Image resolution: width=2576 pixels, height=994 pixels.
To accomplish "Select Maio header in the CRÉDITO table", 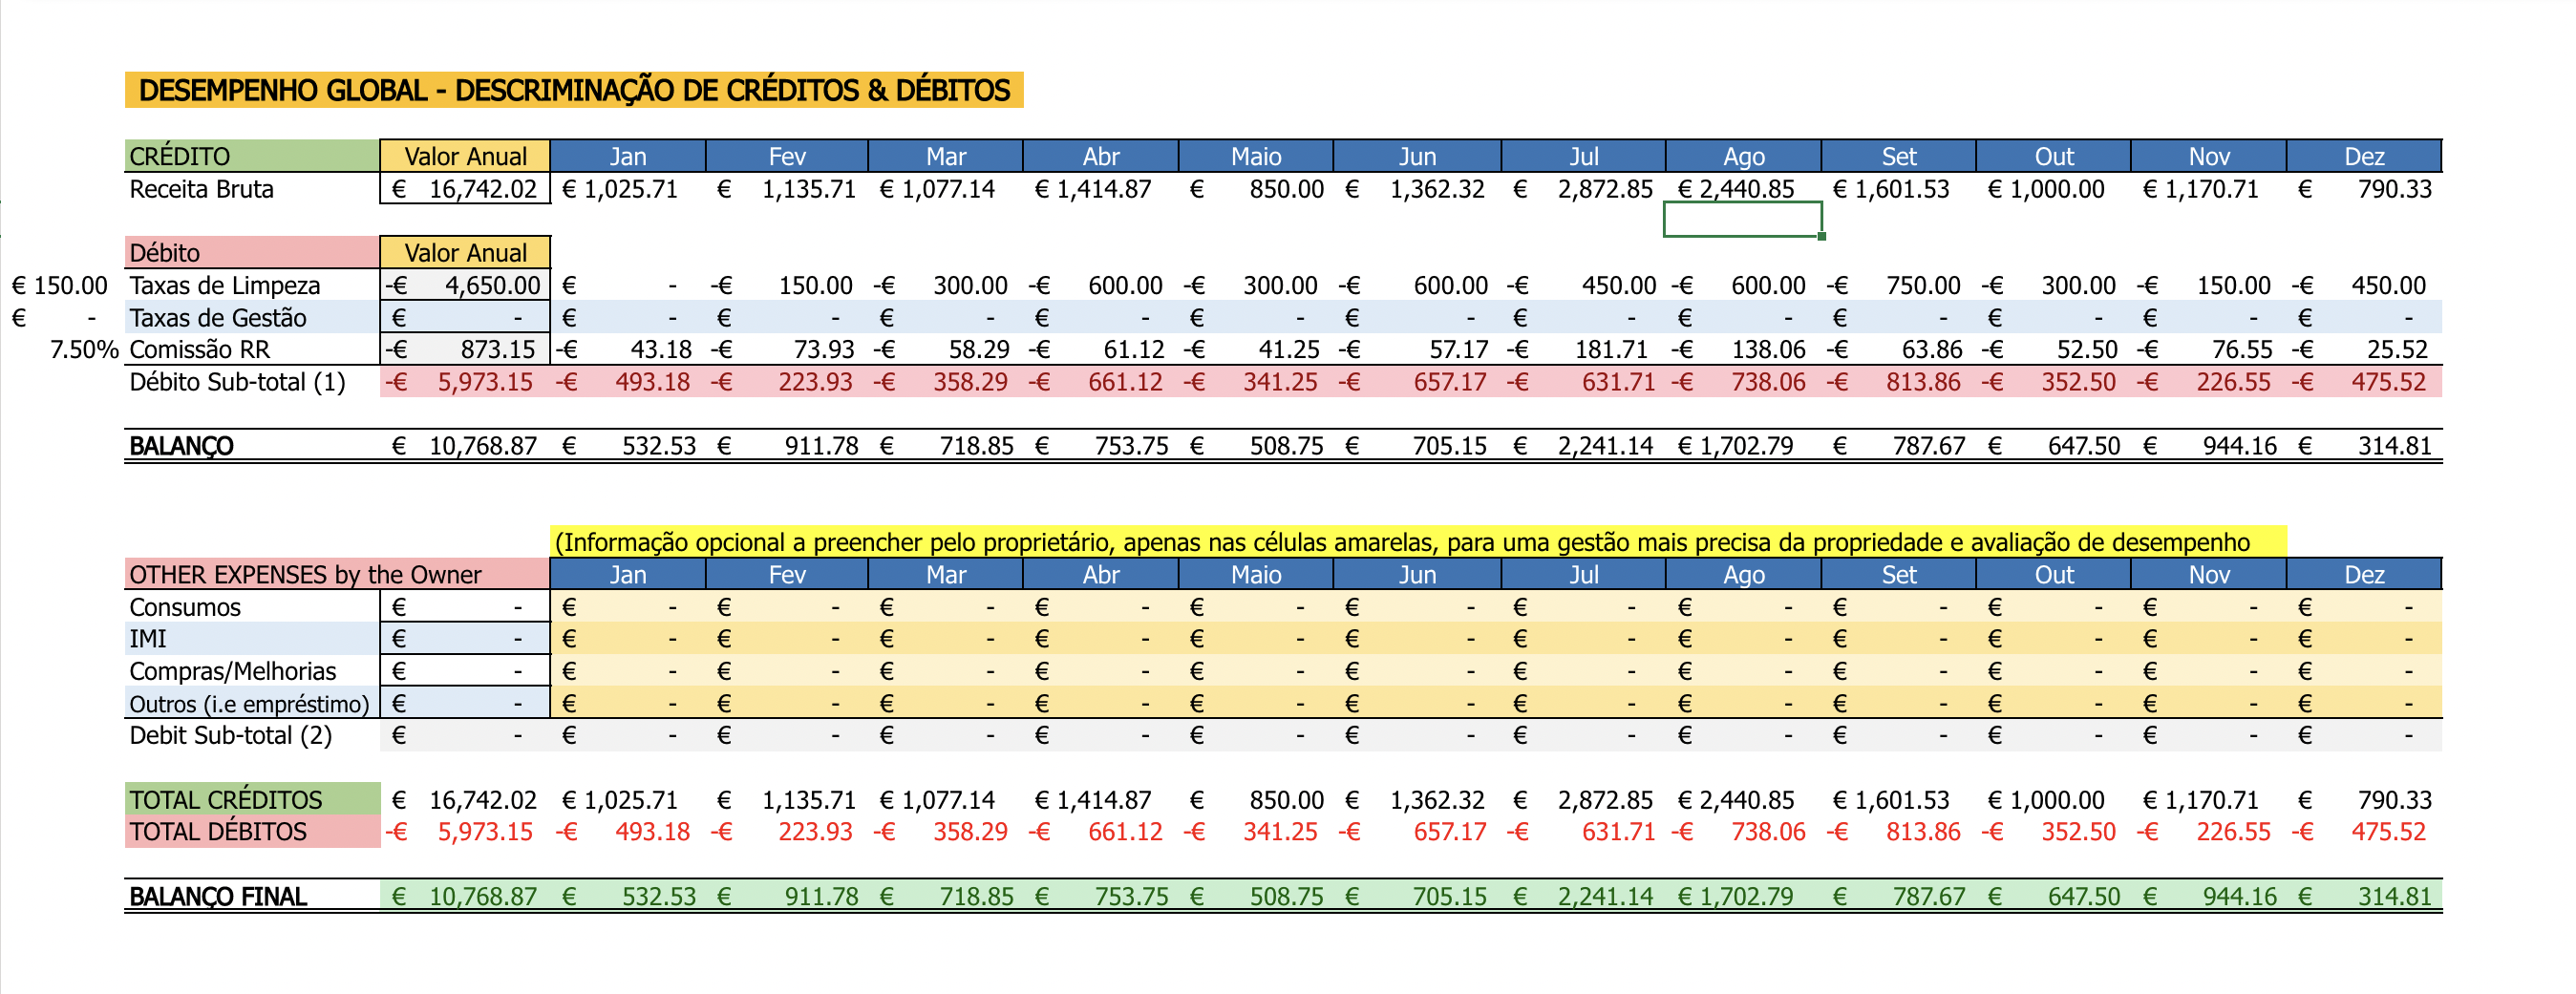I will click(1255, 156).
